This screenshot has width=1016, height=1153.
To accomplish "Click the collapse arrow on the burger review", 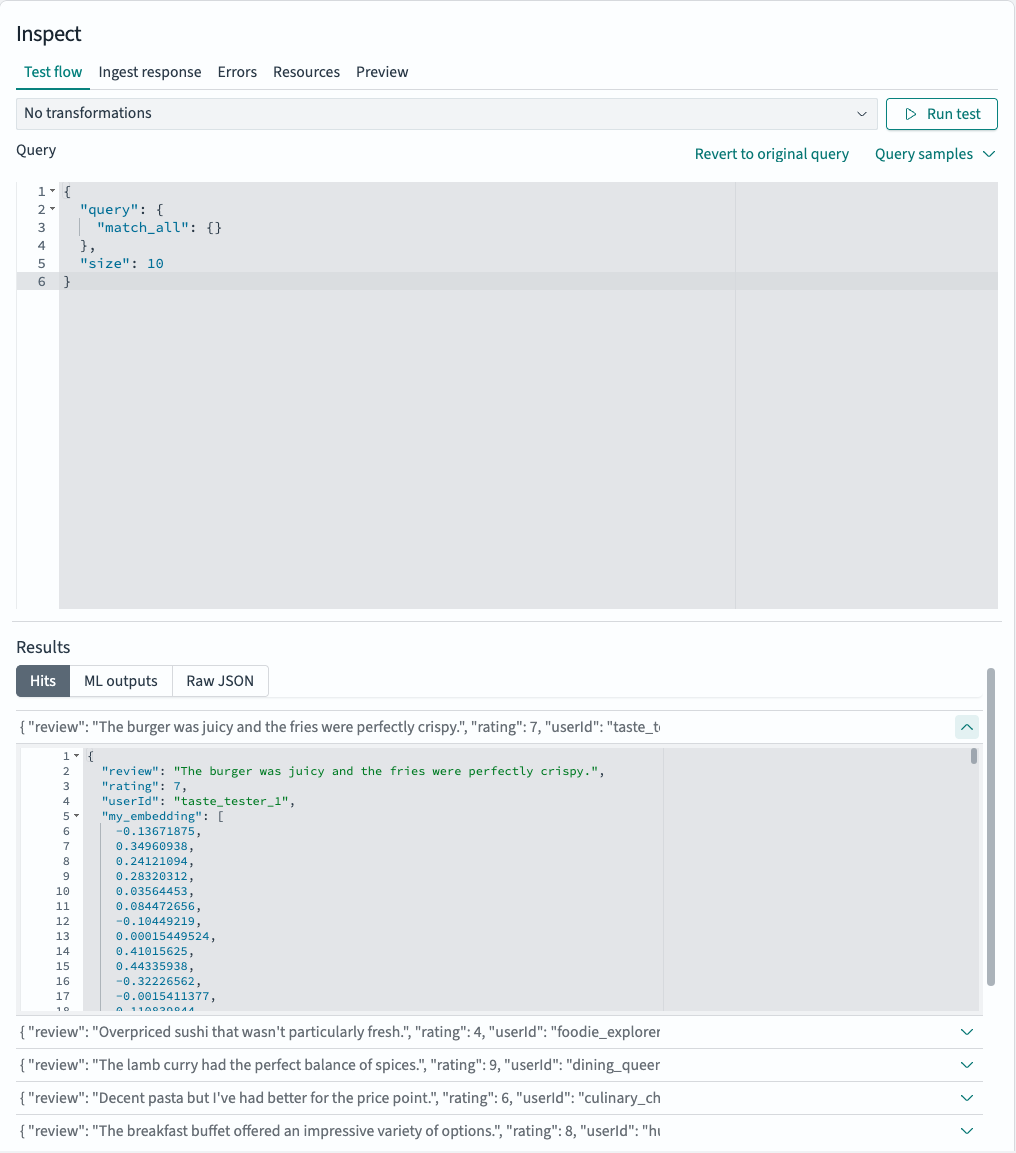I will point(966,727).
